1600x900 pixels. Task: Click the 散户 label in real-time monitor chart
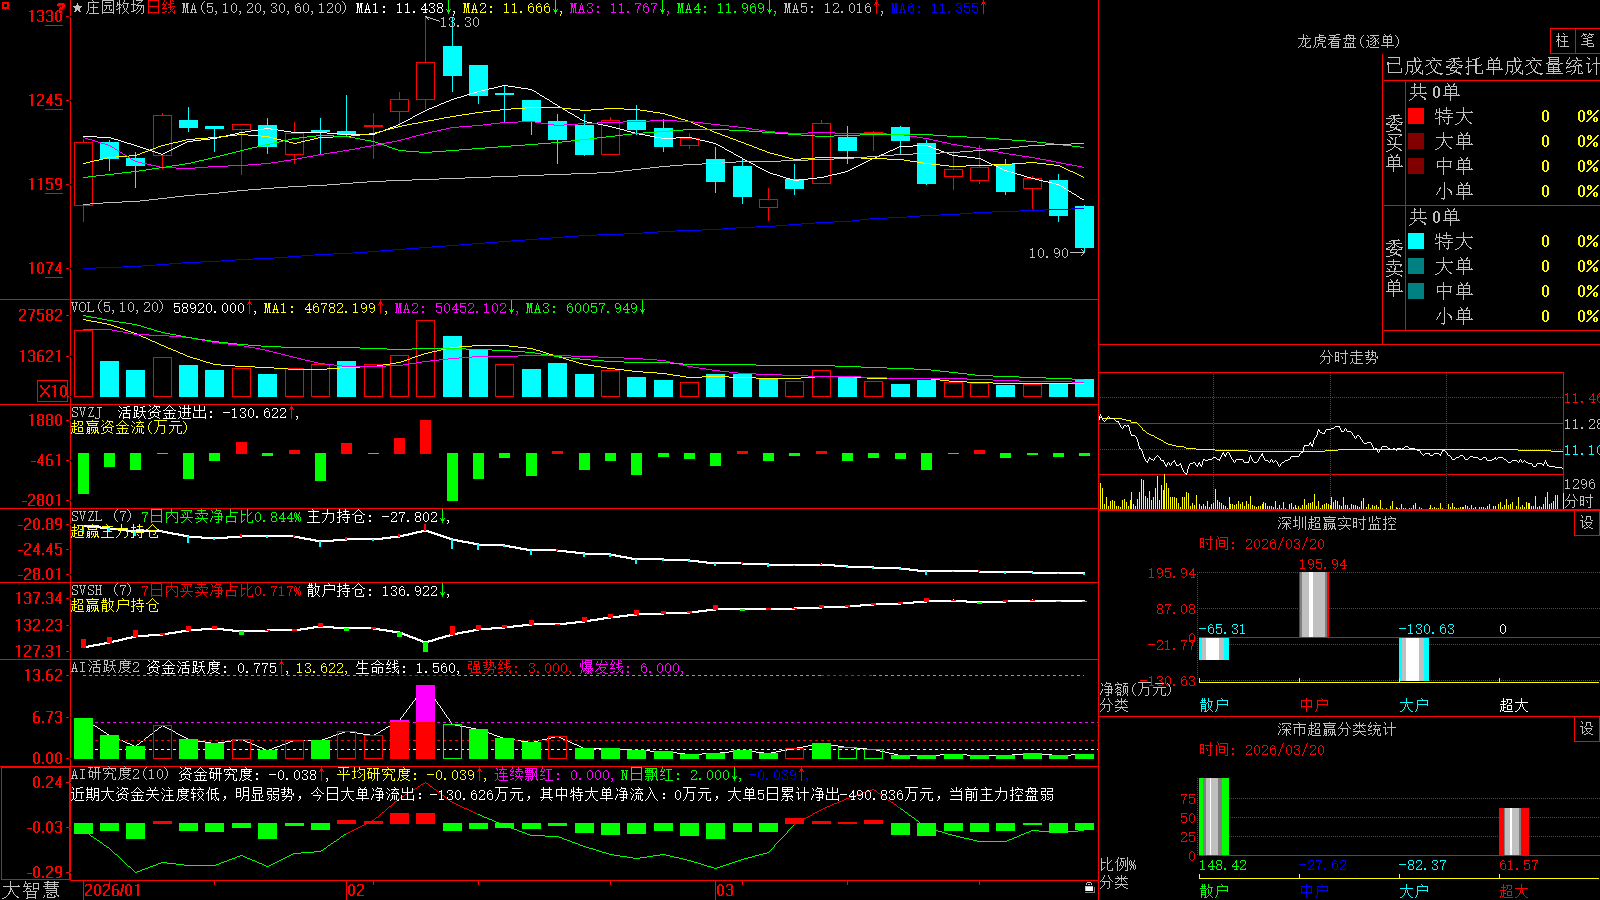[1214, 705]
